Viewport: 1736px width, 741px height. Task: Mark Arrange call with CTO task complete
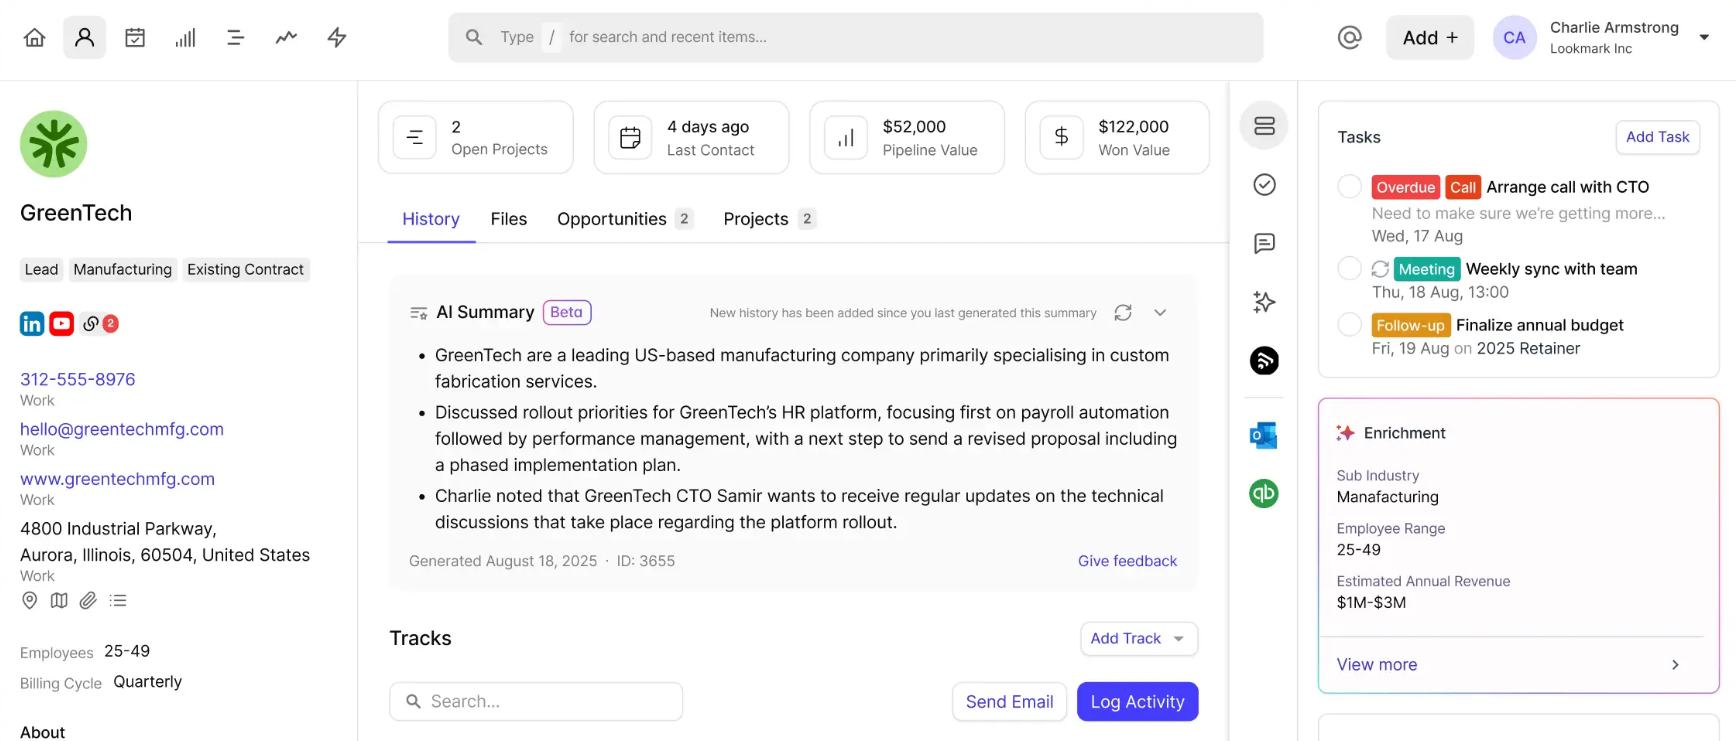click(x=1350, y=186)
